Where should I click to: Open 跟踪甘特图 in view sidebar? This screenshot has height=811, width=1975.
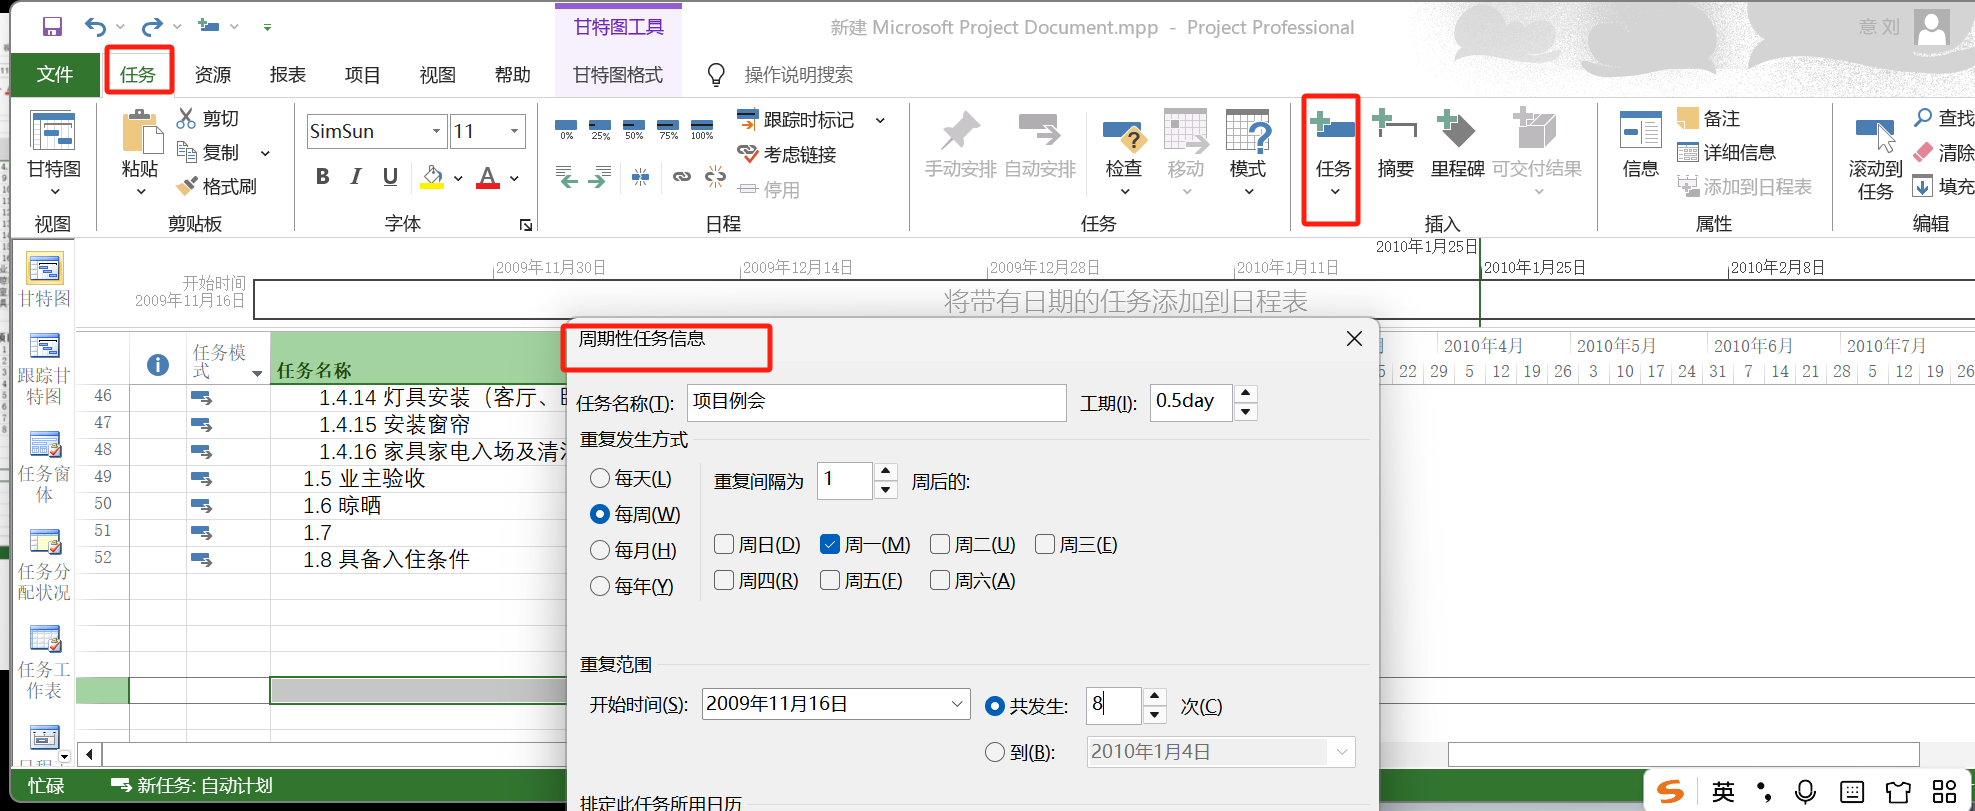[44, 369]
